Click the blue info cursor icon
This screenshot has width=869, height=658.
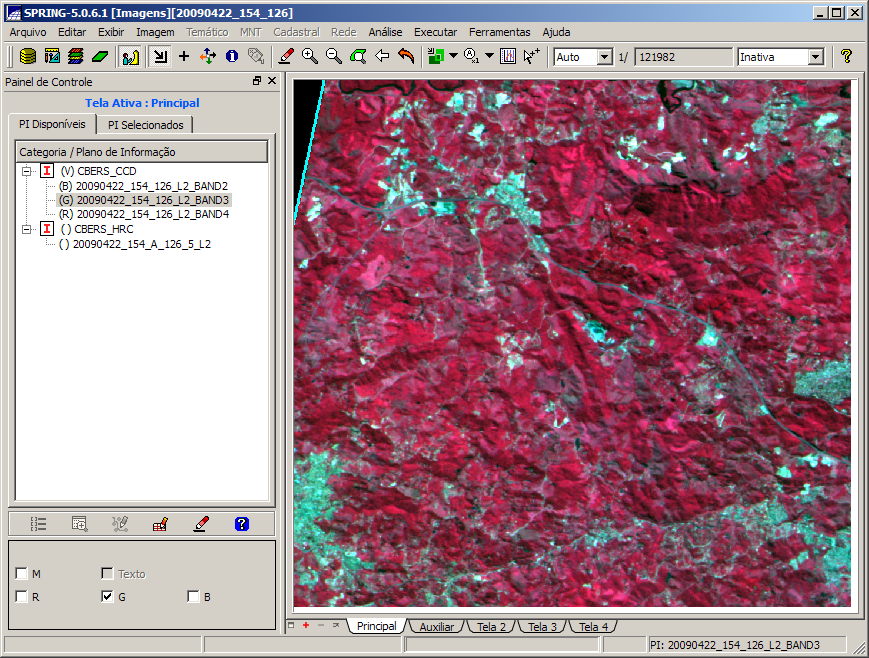tap(231, 57)
